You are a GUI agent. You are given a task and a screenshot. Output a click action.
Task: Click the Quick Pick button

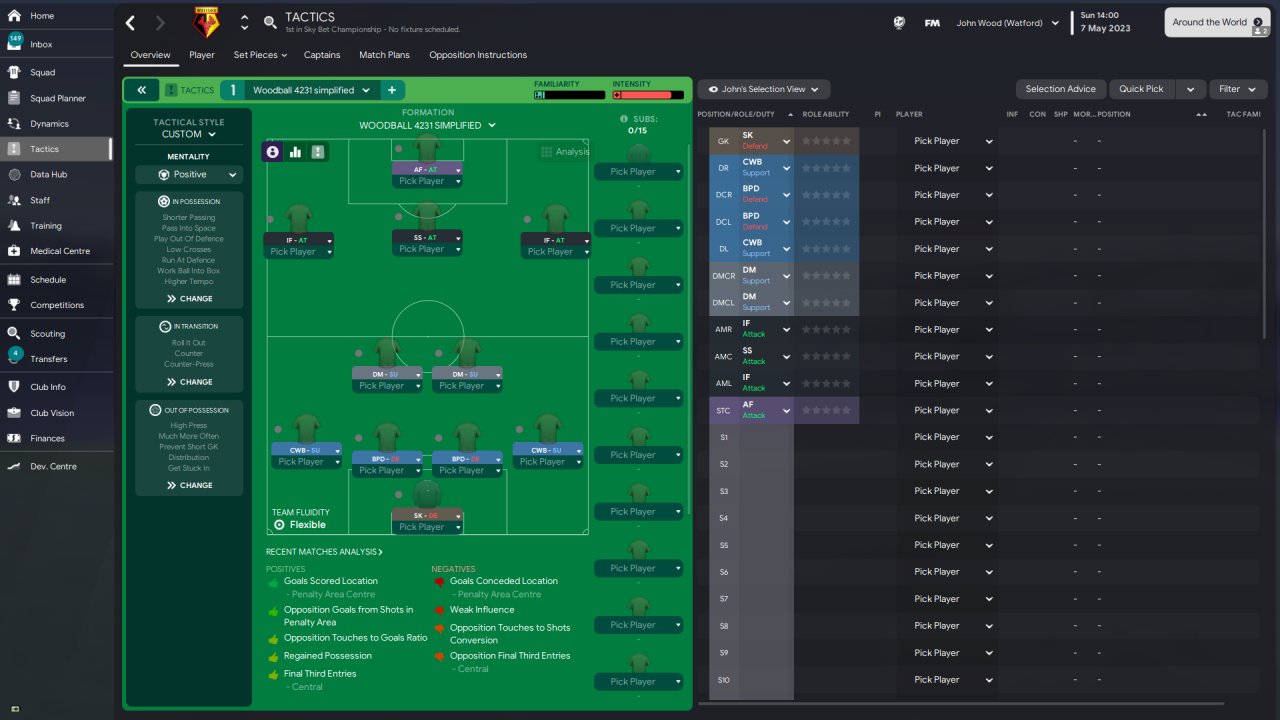1142,89
